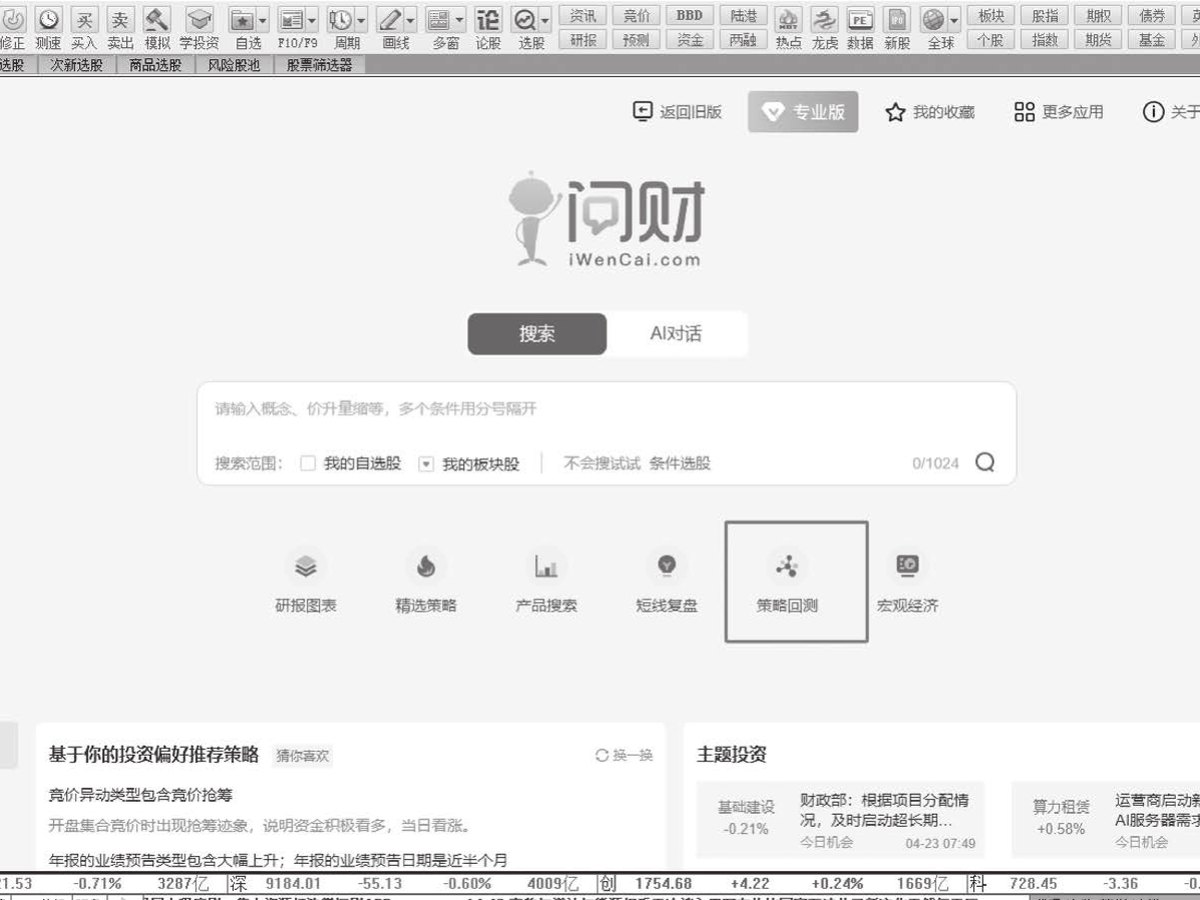1200x900 pixels.
Task: Click the 条件选股 link
Action: point(680,463)
